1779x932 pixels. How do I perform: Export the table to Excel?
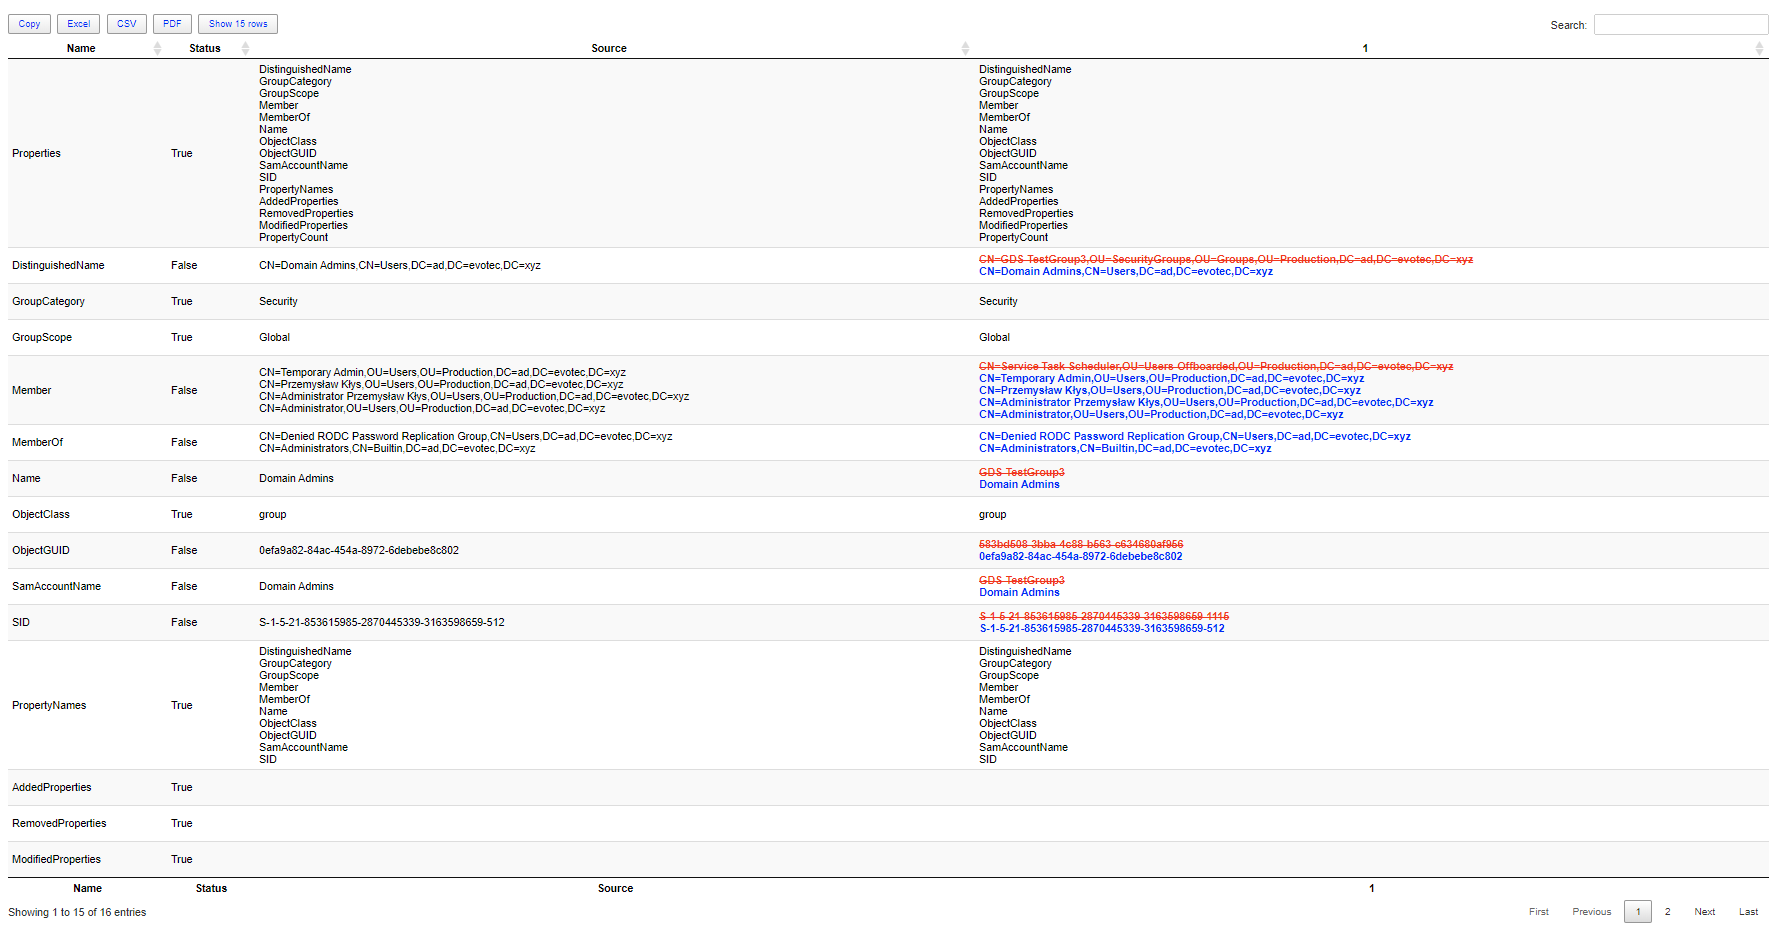(x=78, y=24)
